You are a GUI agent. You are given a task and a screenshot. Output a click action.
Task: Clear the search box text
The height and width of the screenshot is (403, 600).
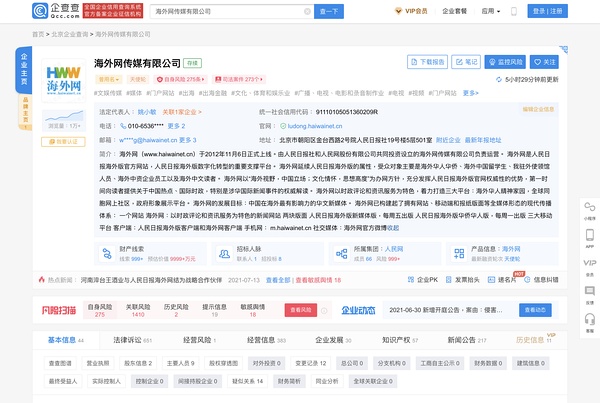click(309, 13)
